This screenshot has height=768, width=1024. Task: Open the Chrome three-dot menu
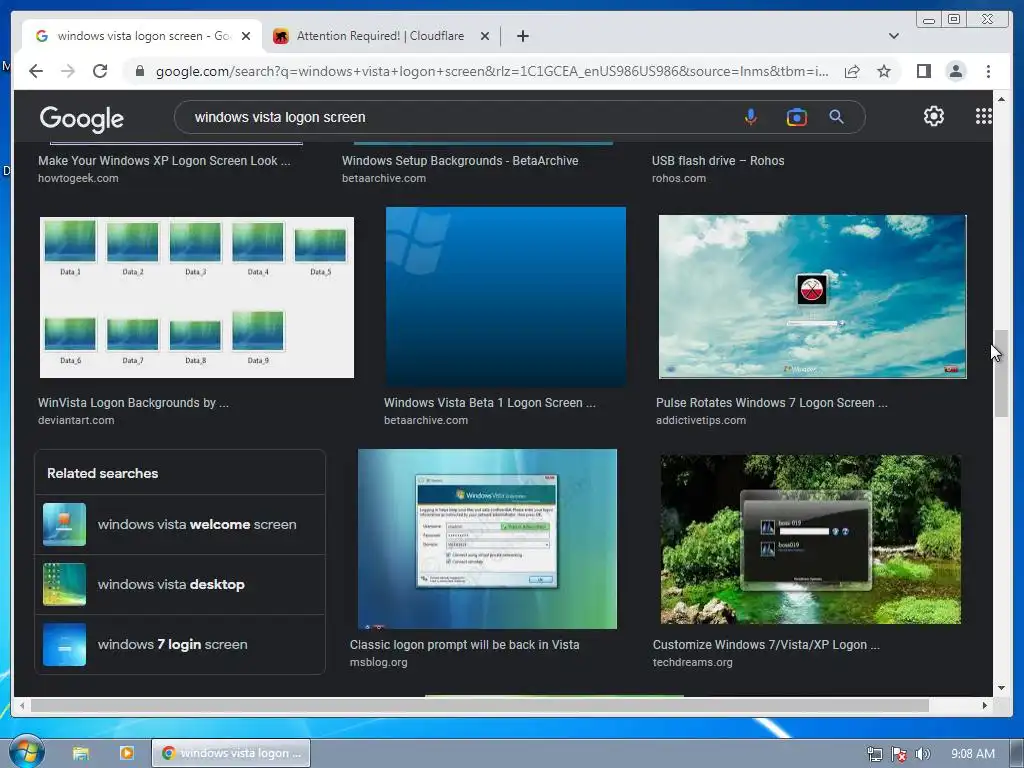(x=988, y=71)
